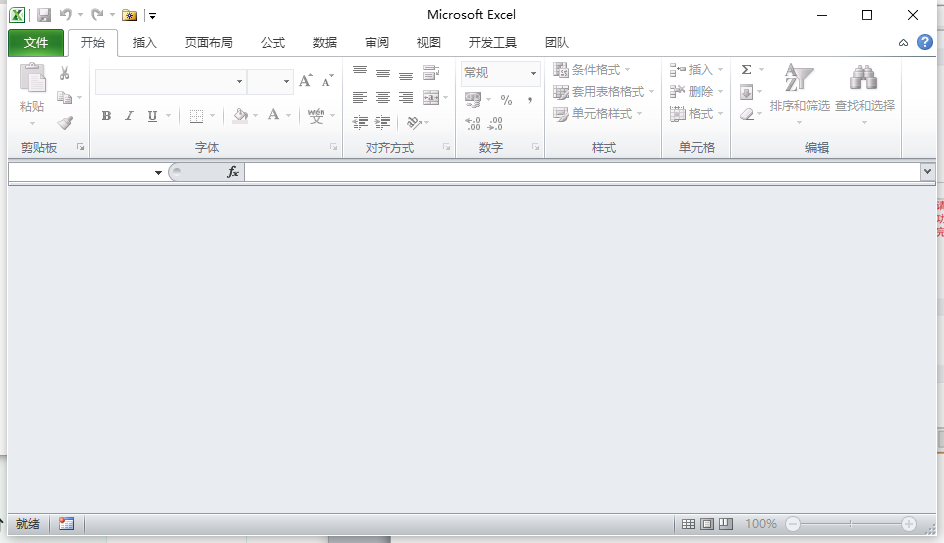Click Merge and Center icon
This screenshot has height=543, width=944.
click(431, 98)
